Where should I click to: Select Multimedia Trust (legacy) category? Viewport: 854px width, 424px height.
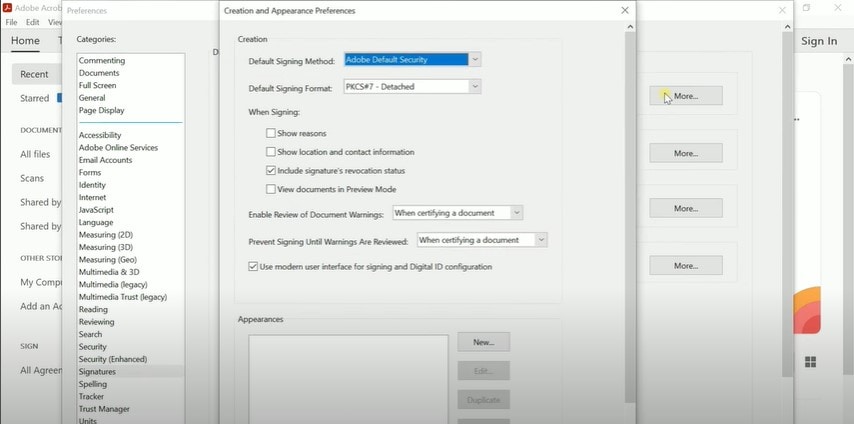[123, 297]
